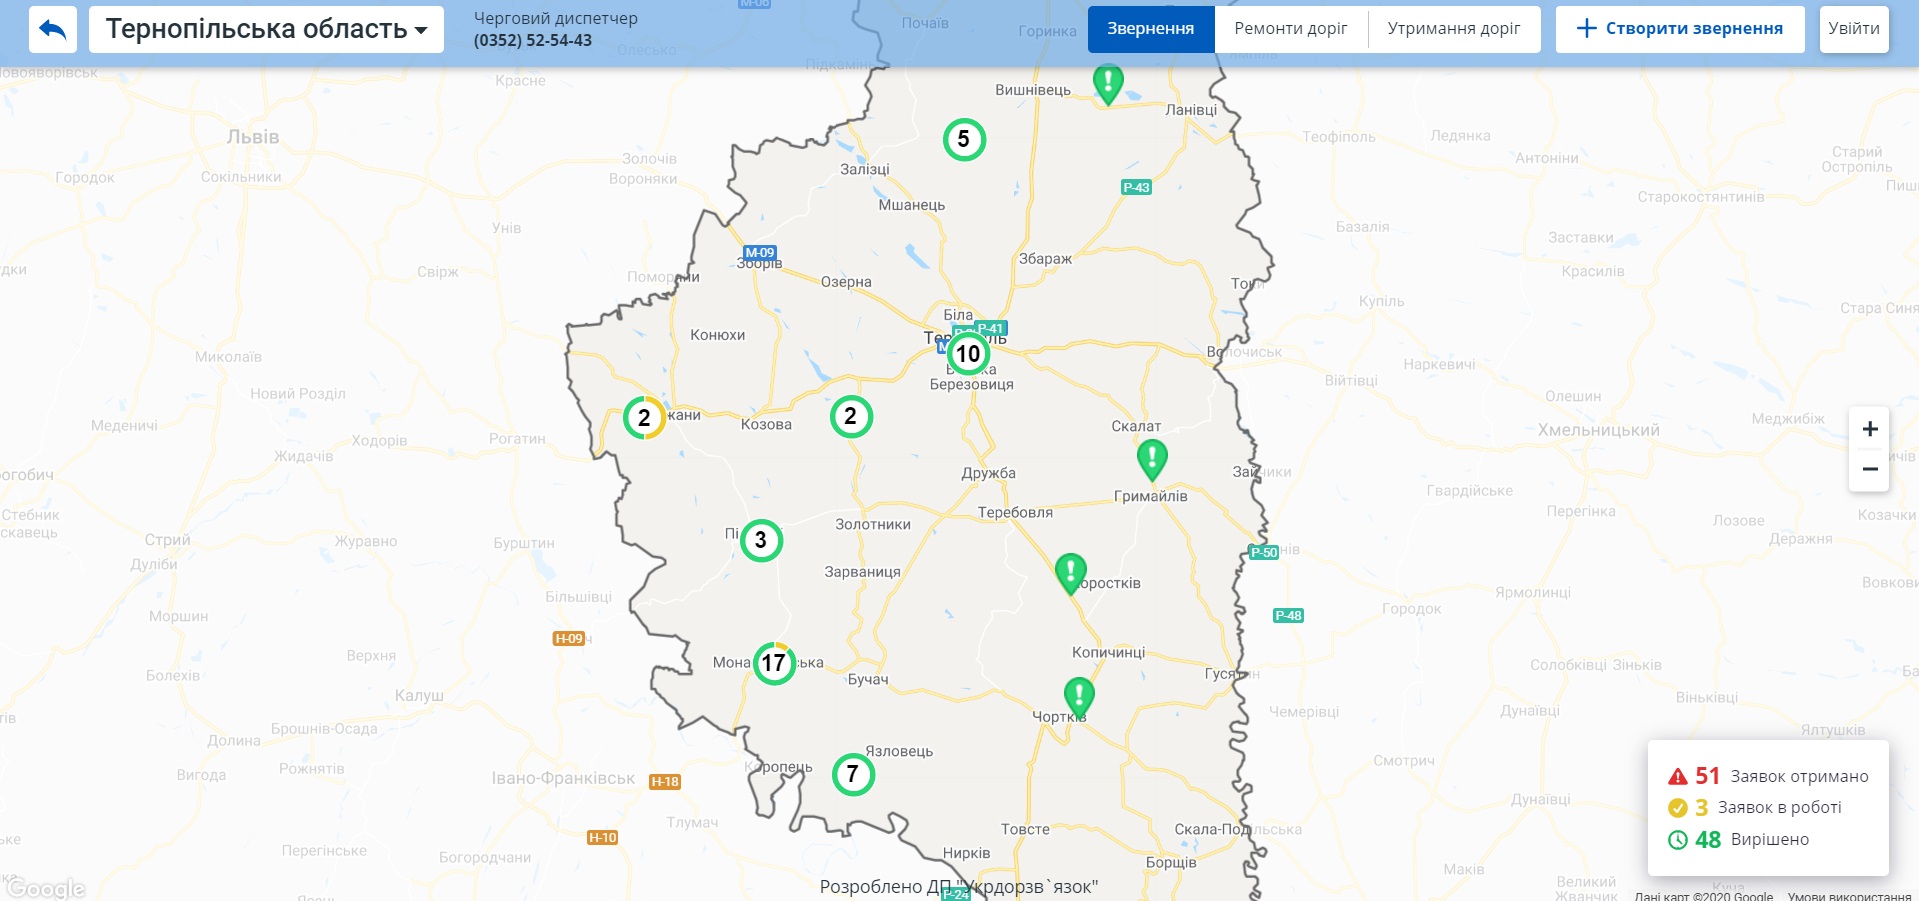Viewport: 1919px width, 901px height.
Task: Click the Черговий диспетчер label
Action: (x=555, y=18)
